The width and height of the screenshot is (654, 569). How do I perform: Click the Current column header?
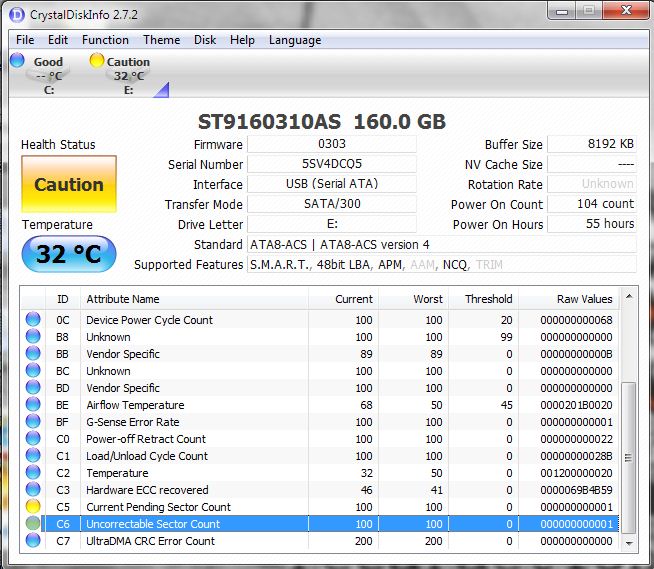tap(343, 299)
